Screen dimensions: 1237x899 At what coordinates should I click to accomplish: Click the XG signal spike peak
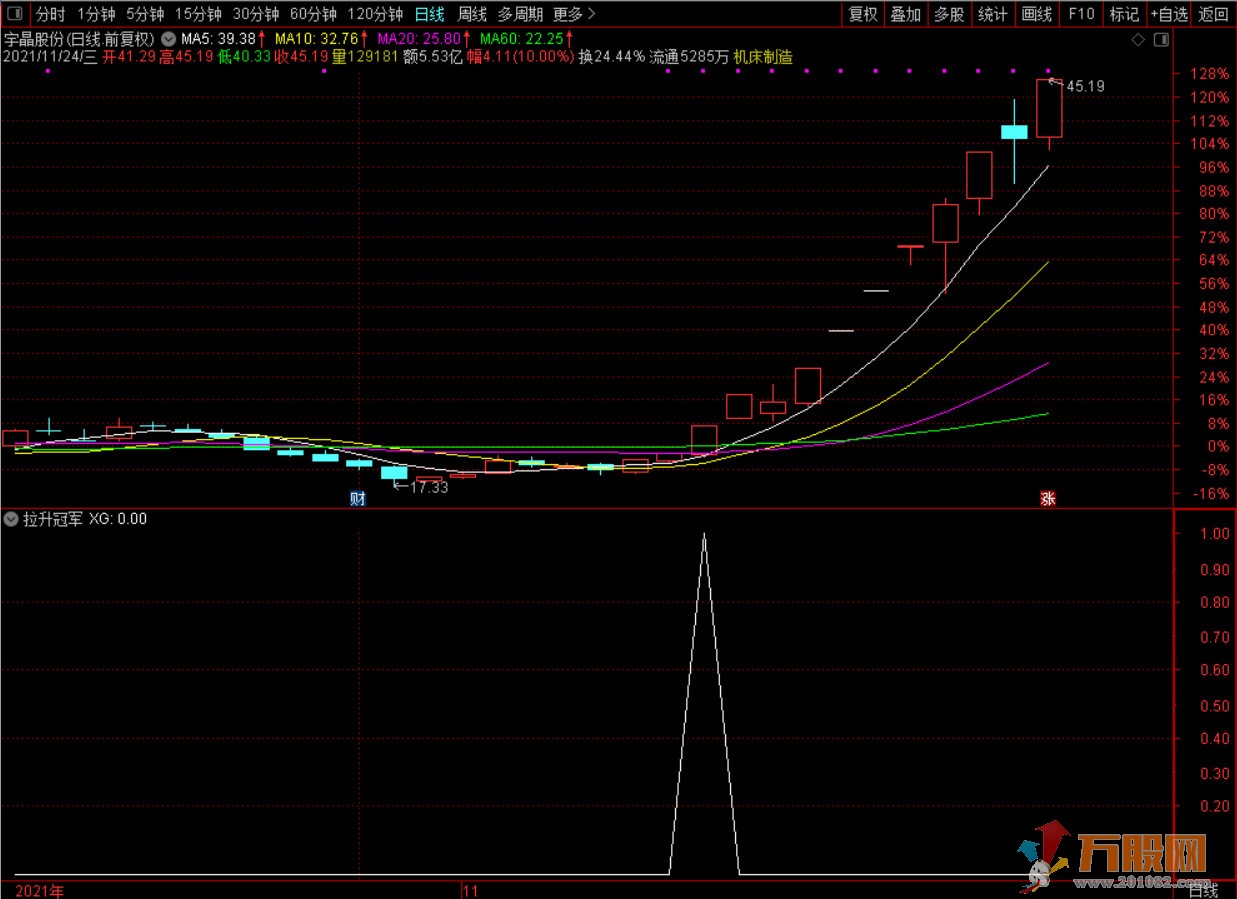coord(704,536)
